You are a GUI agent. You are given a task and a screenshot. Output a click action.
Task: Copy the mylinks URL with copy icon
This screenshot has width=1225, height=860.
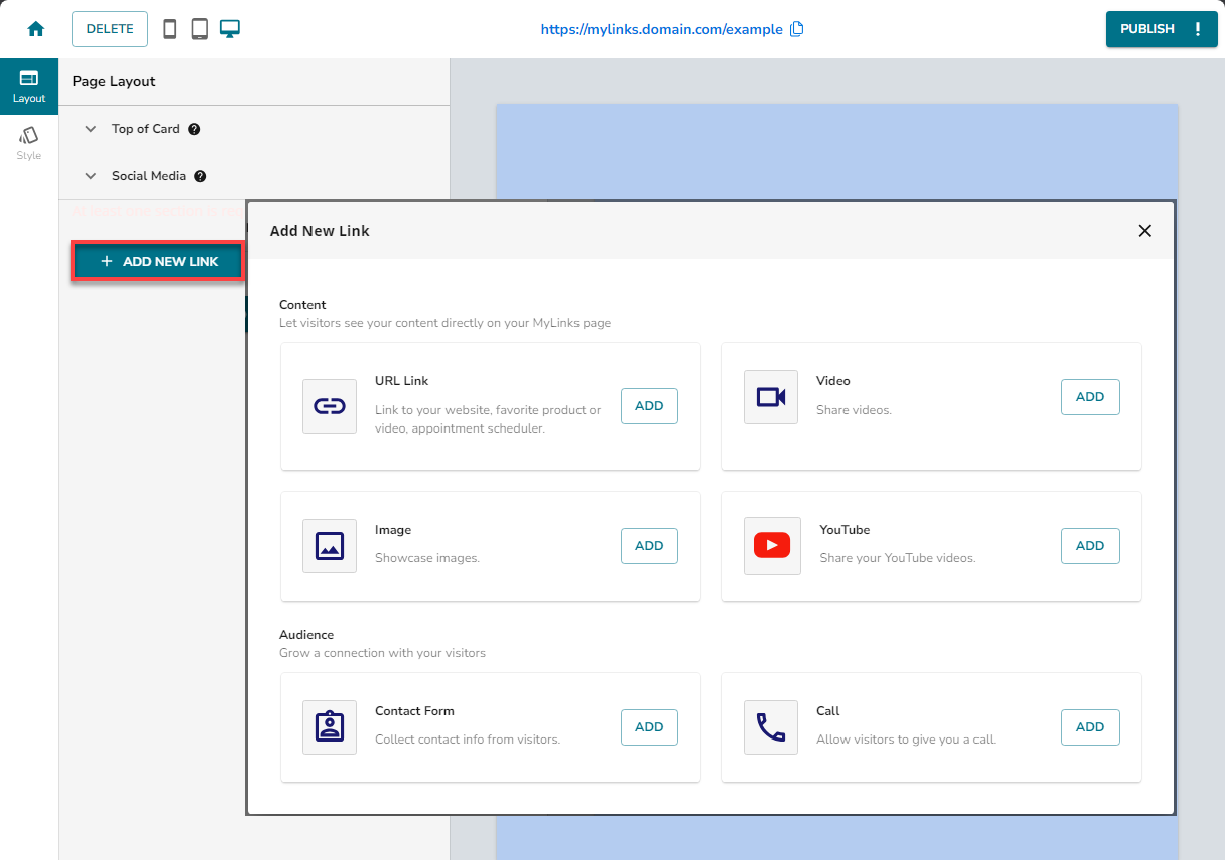click(797, 29)
